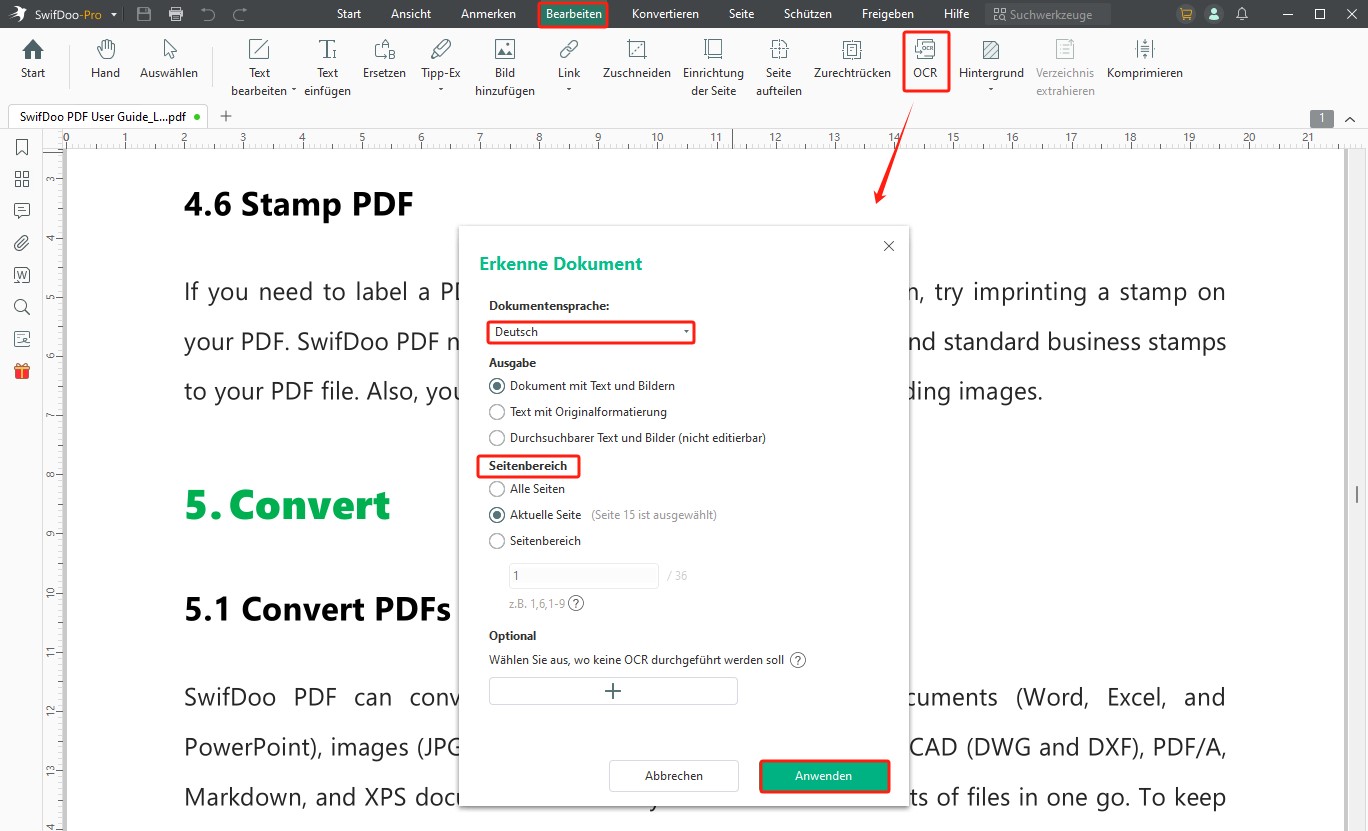This screenshot has width=1368, height=831.
Task: Select Text mit Originalformatierung option
Action: point(578,412)
